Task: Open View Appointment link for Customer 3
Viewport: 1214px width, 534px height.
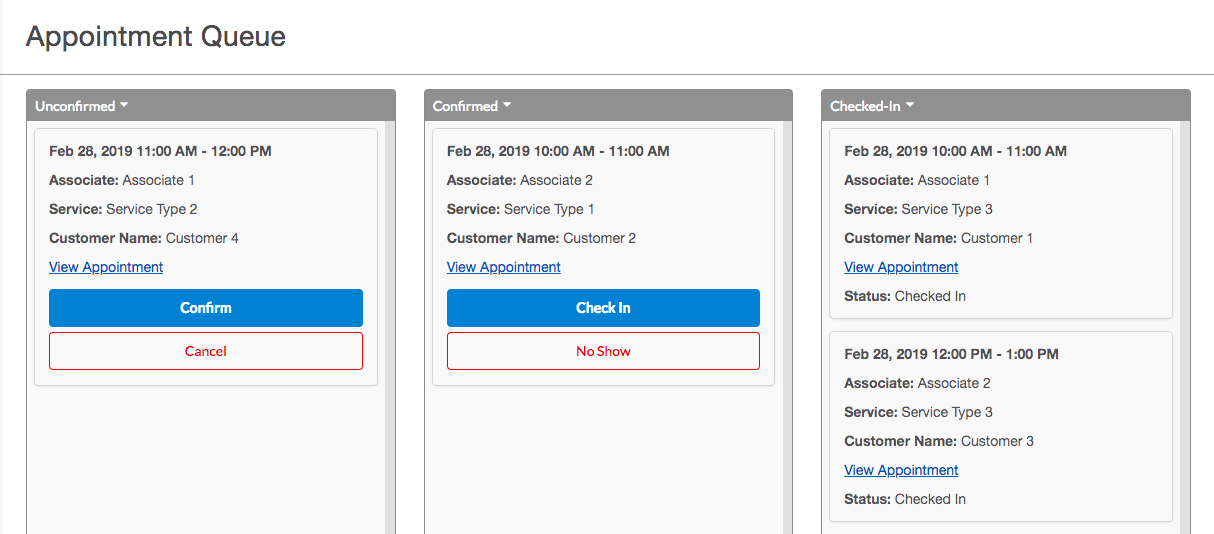Action: click(x=901, y=470)
